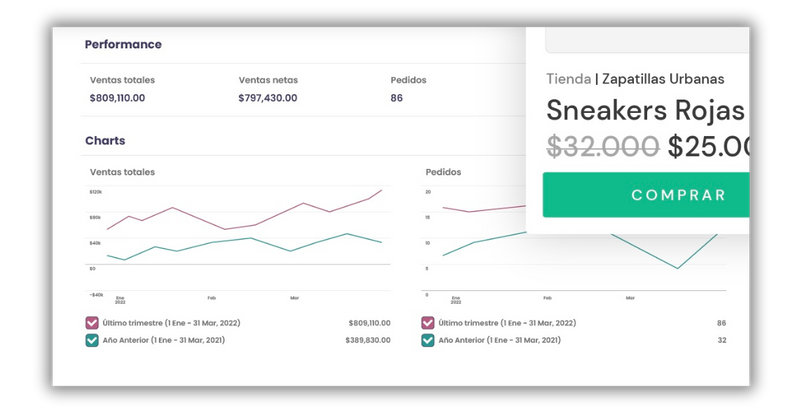
Task: Click the Sneakers Rojas product title
Action: (x=645, y=111)
